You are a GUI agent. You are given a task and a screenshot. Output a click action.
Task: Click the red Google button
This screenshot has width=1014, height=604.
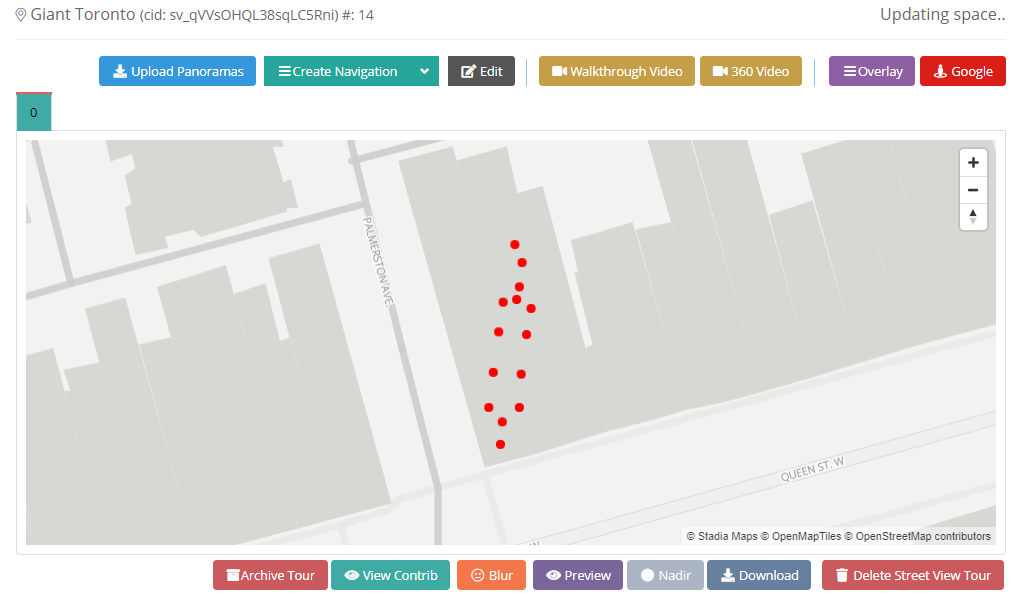pos(963,71)
